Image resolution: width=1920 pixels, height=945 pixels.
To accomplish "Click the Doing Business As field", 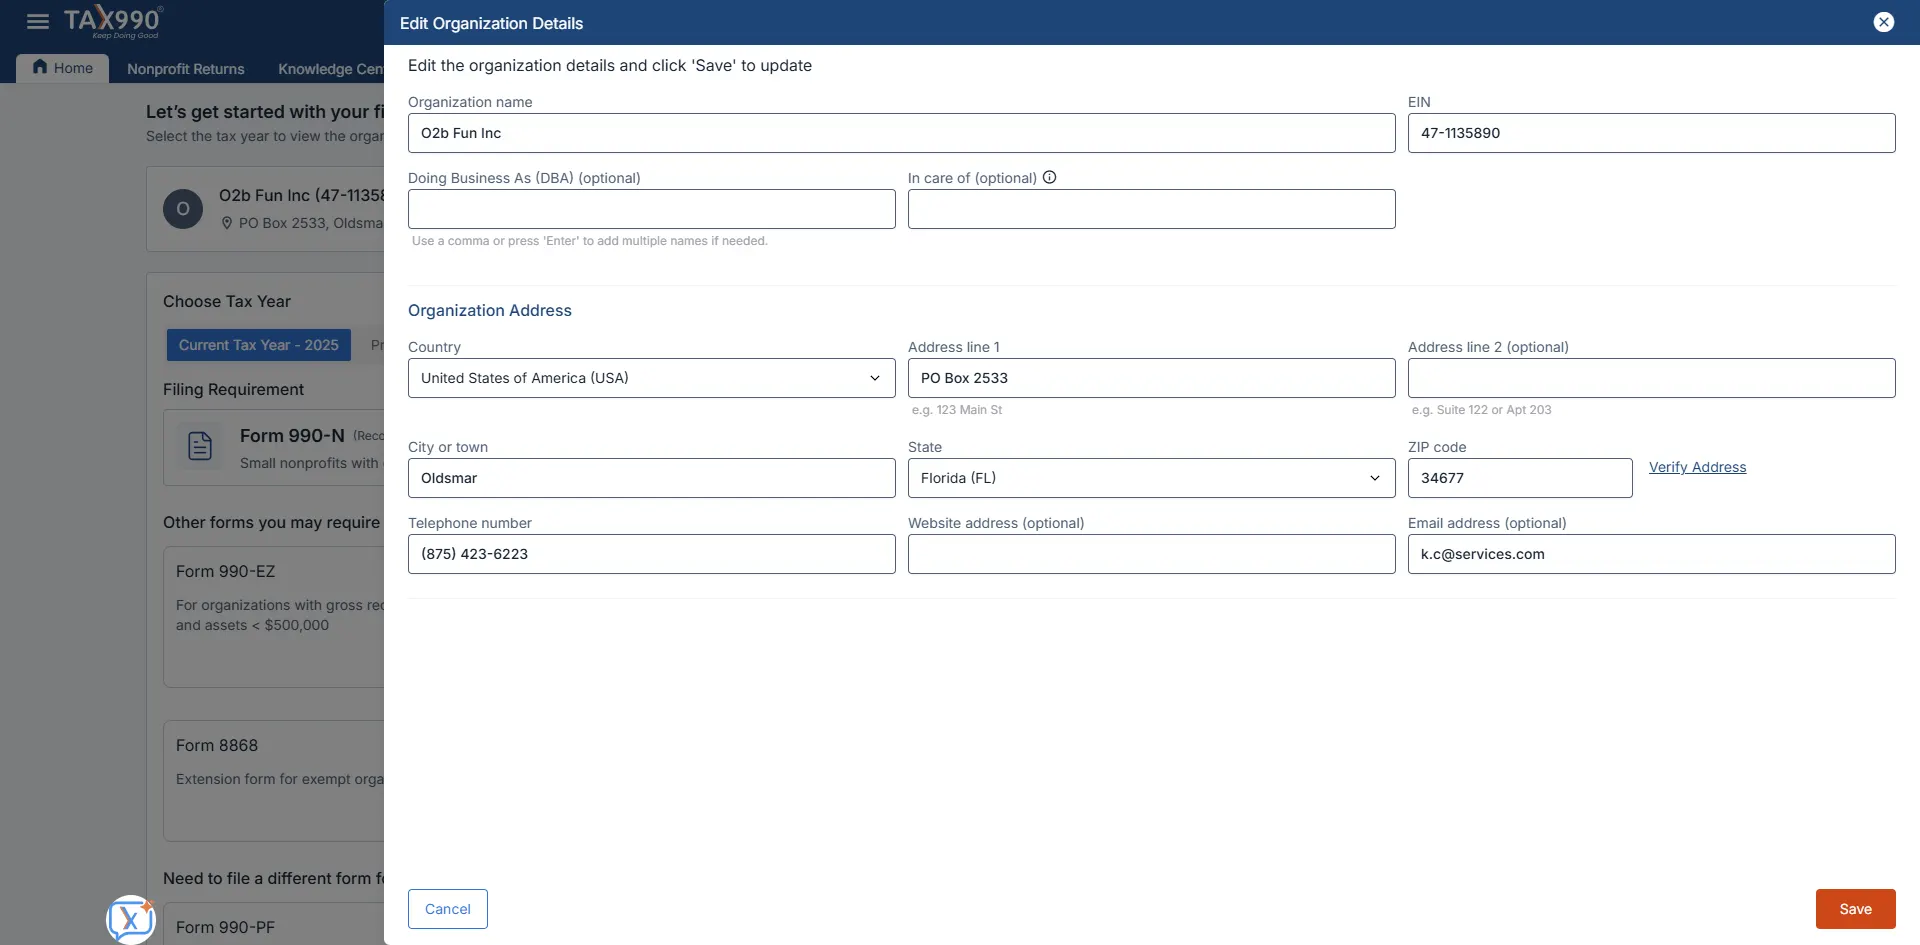I will 651,209.
